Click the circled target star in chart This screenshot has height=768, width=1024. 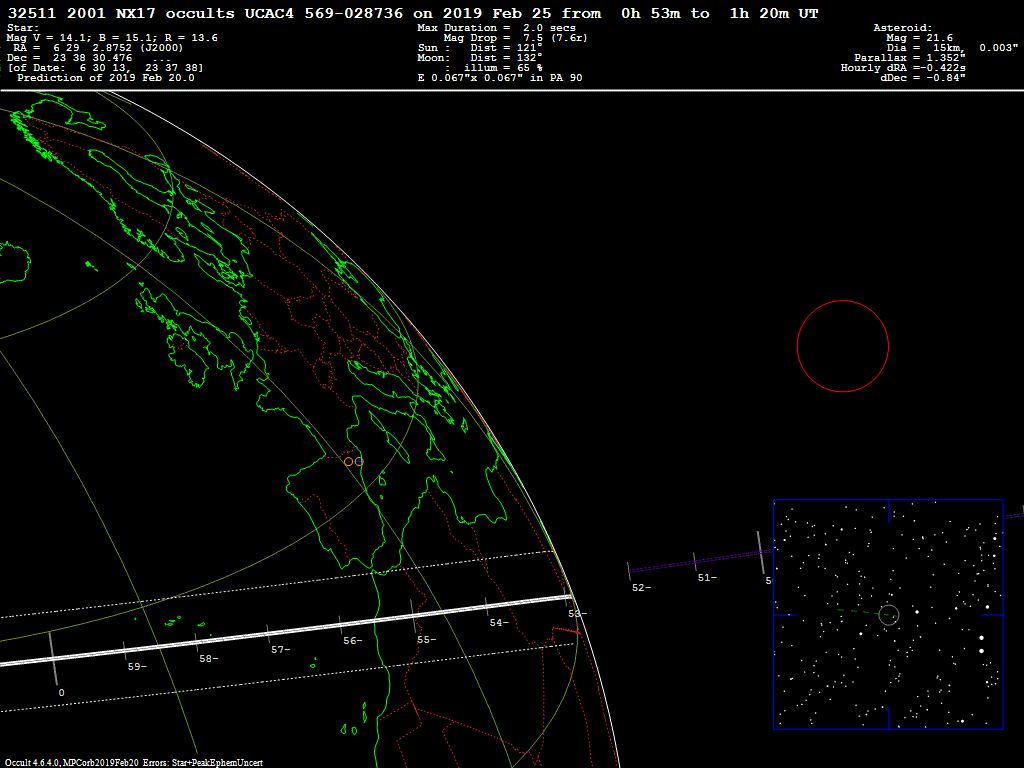(x=888, y=614)
